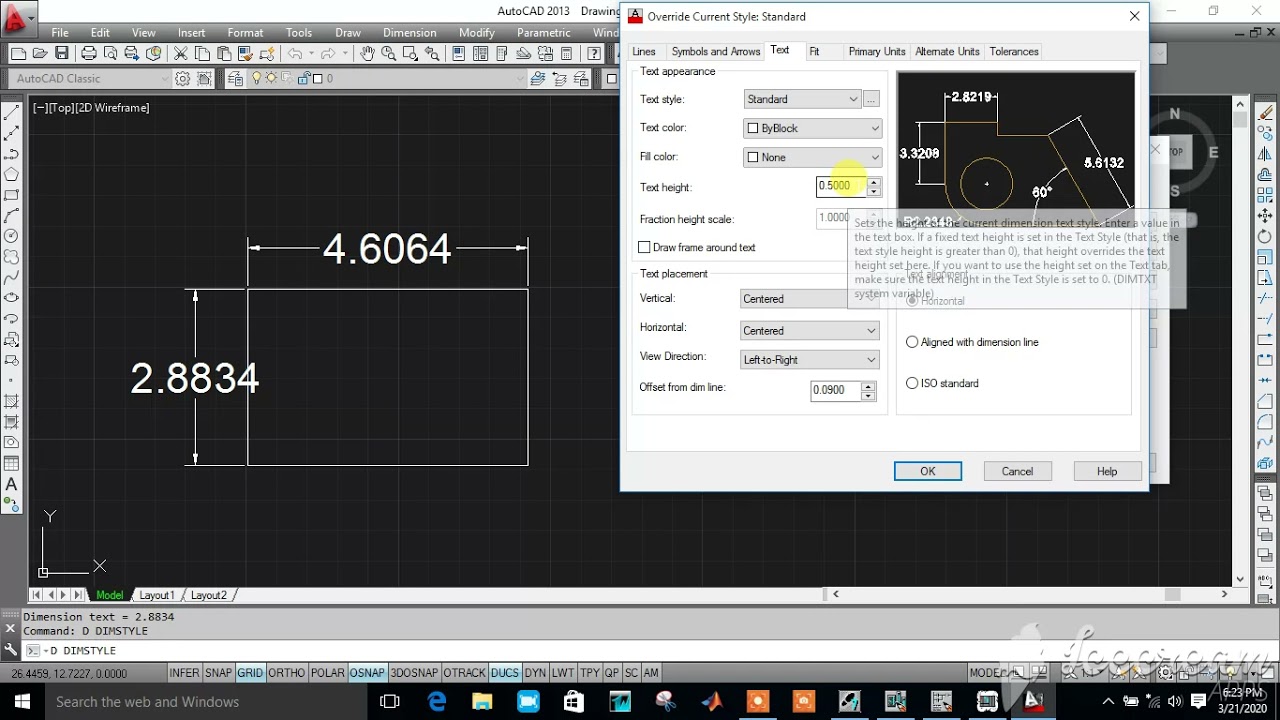Image resolution: width=1280 pixels, height=720 pixels.
Task: Click the New drawing icon
Action: click(18, 53)
